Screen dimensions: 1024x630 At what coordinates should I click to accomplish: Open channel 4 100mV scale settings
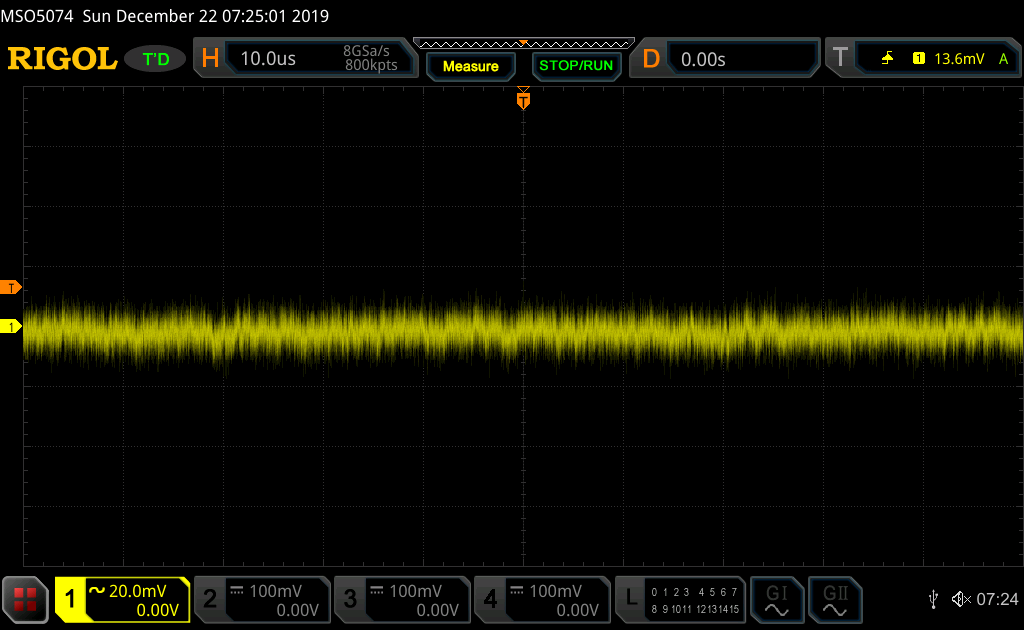tap(555, 591)
